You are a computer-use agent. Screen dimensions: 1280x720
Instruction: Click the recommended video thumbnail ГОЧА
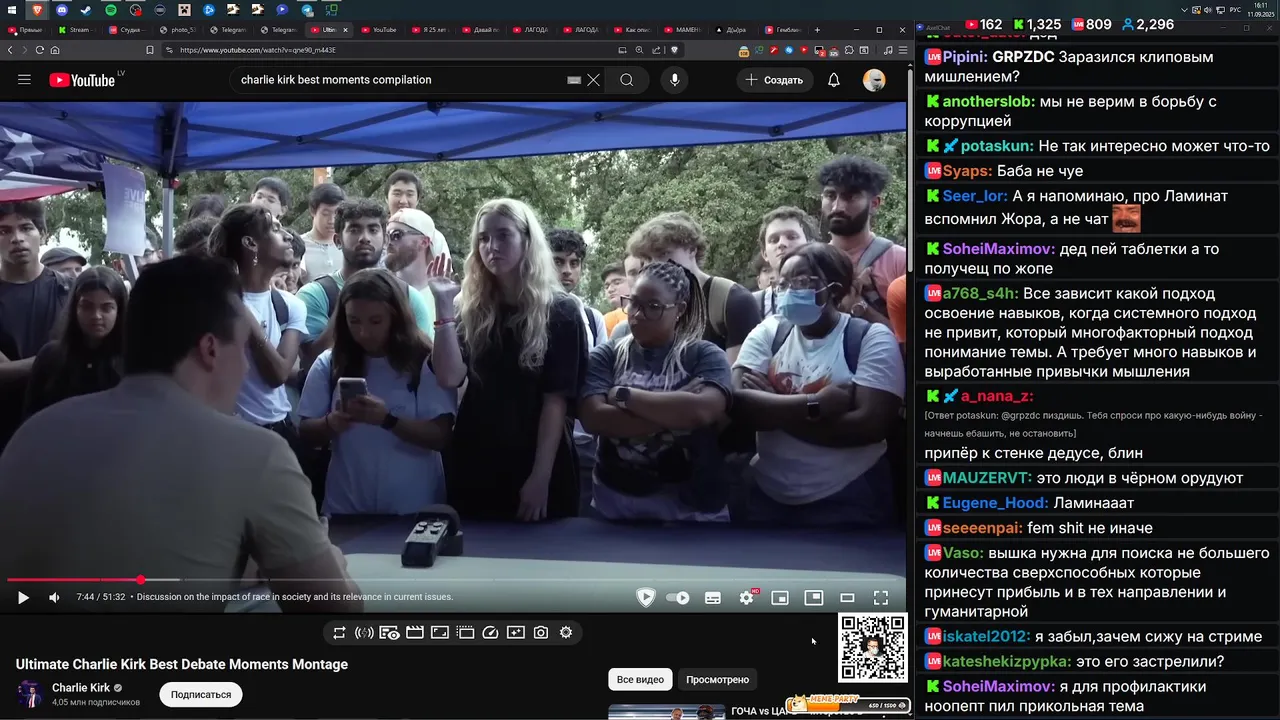pos(667,712)
